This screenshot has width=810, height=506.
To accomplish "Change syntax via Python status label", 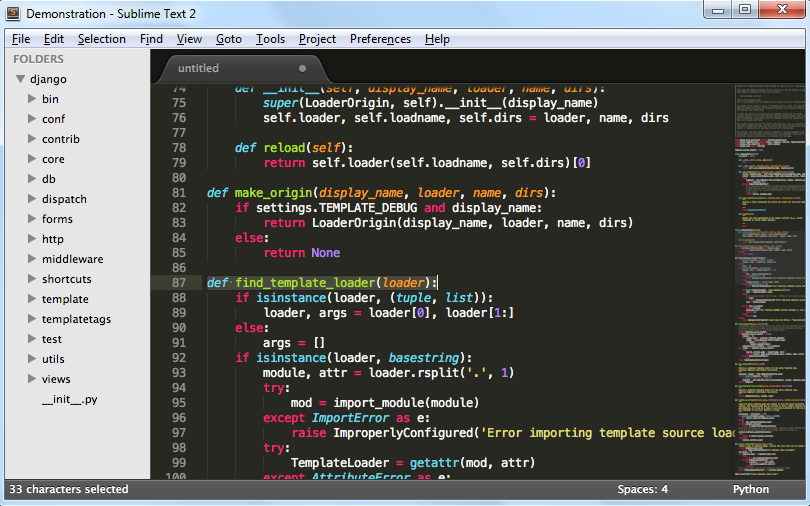I will pyautogui.click(x=751, y=489).
